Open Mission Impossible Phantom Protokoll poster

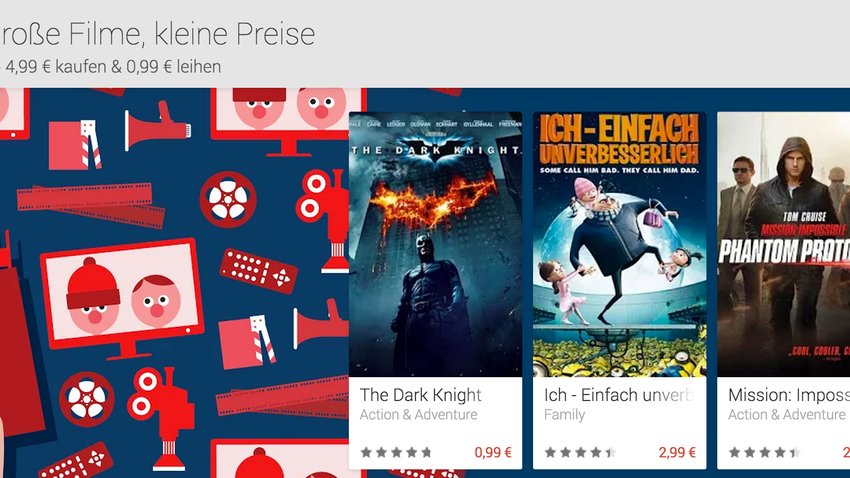(783, 244)
